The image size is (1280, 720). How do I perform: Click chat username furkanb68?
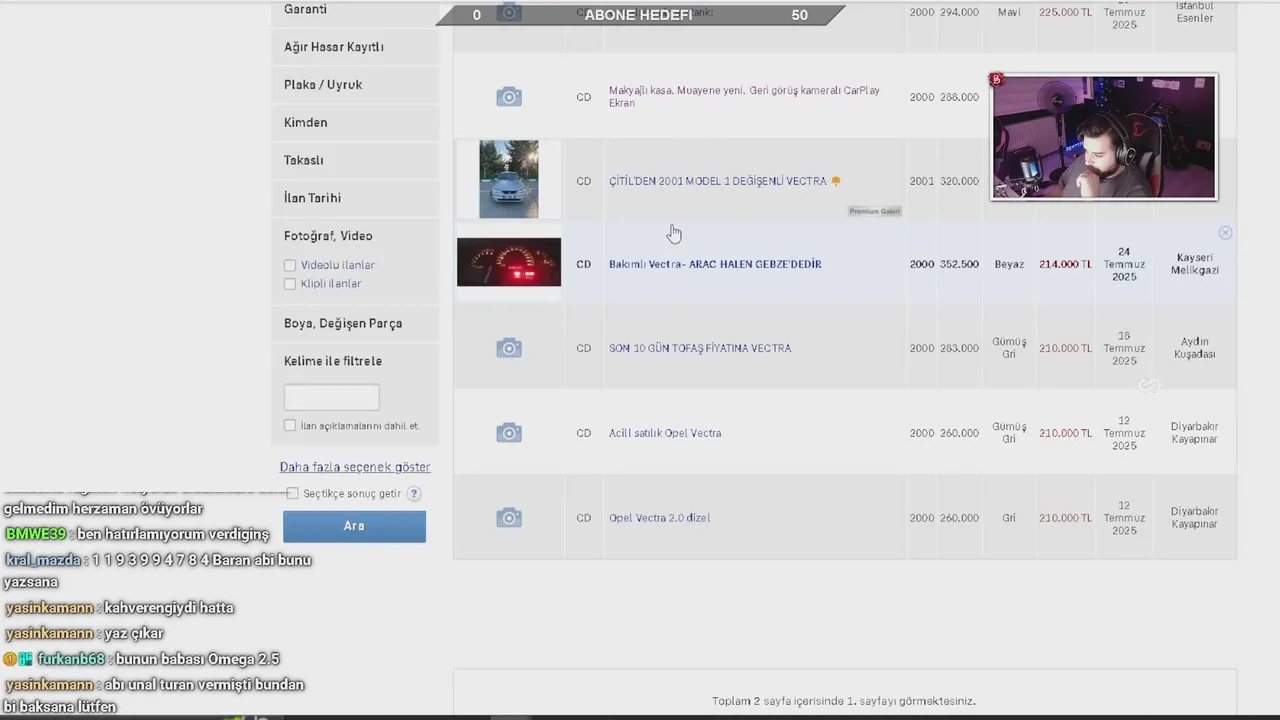(x=71, y=659)
